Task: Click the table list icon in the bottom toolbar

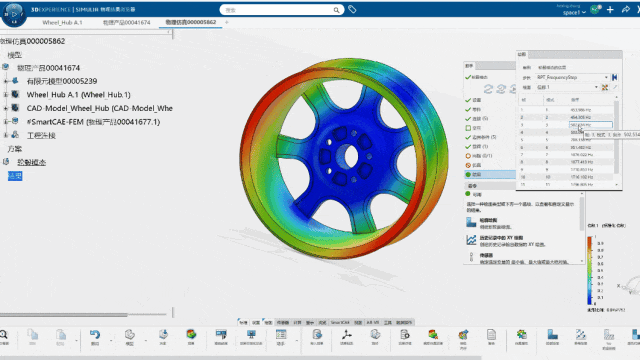Action: click(281, 335)
